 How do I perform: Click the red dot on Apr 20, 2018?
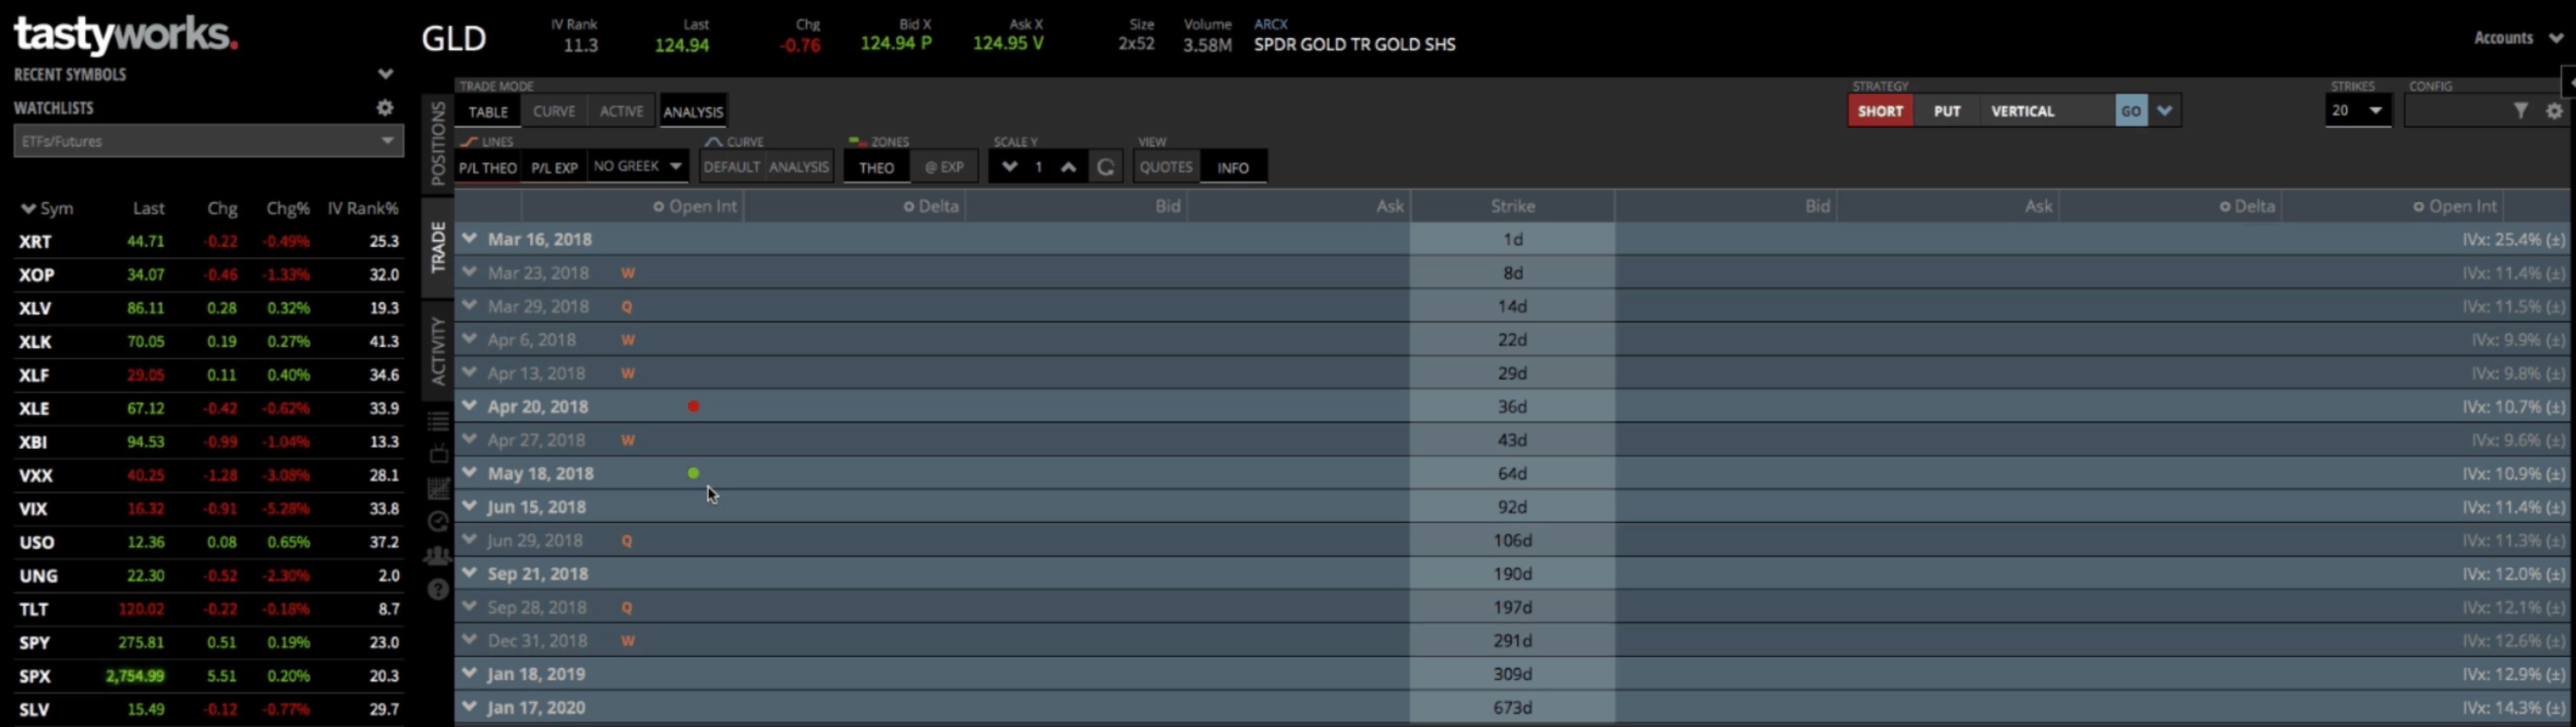693,406
